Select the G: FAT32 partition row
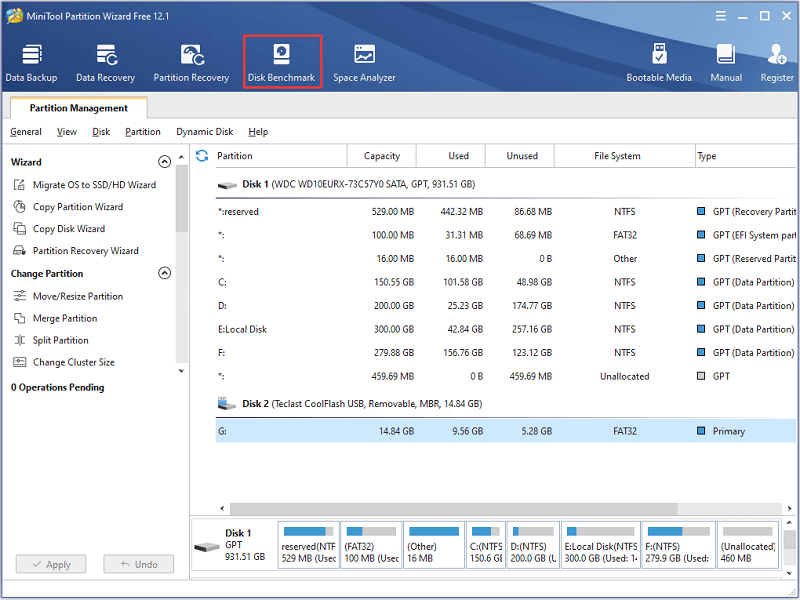 506,431
